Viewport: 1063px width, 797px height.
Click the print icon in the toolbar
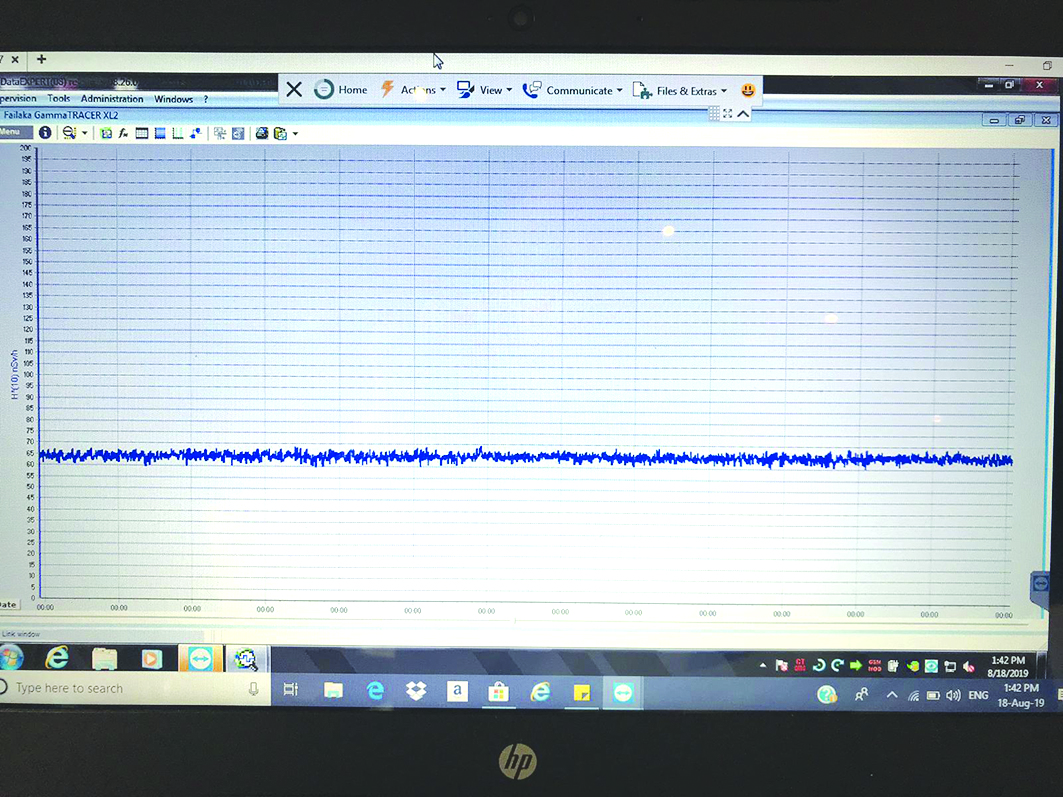(262, 133)
